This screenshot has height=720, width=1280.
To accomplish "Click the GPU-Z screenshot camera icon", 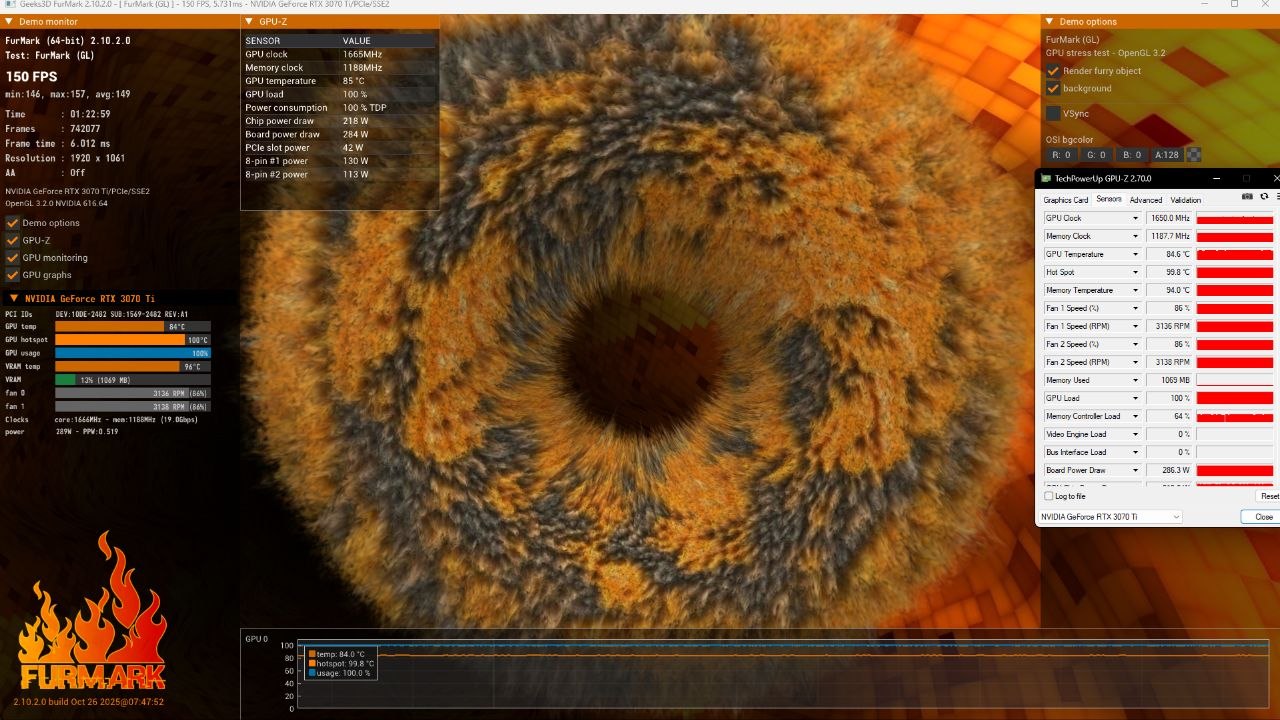I will (x=1247, y=197).
